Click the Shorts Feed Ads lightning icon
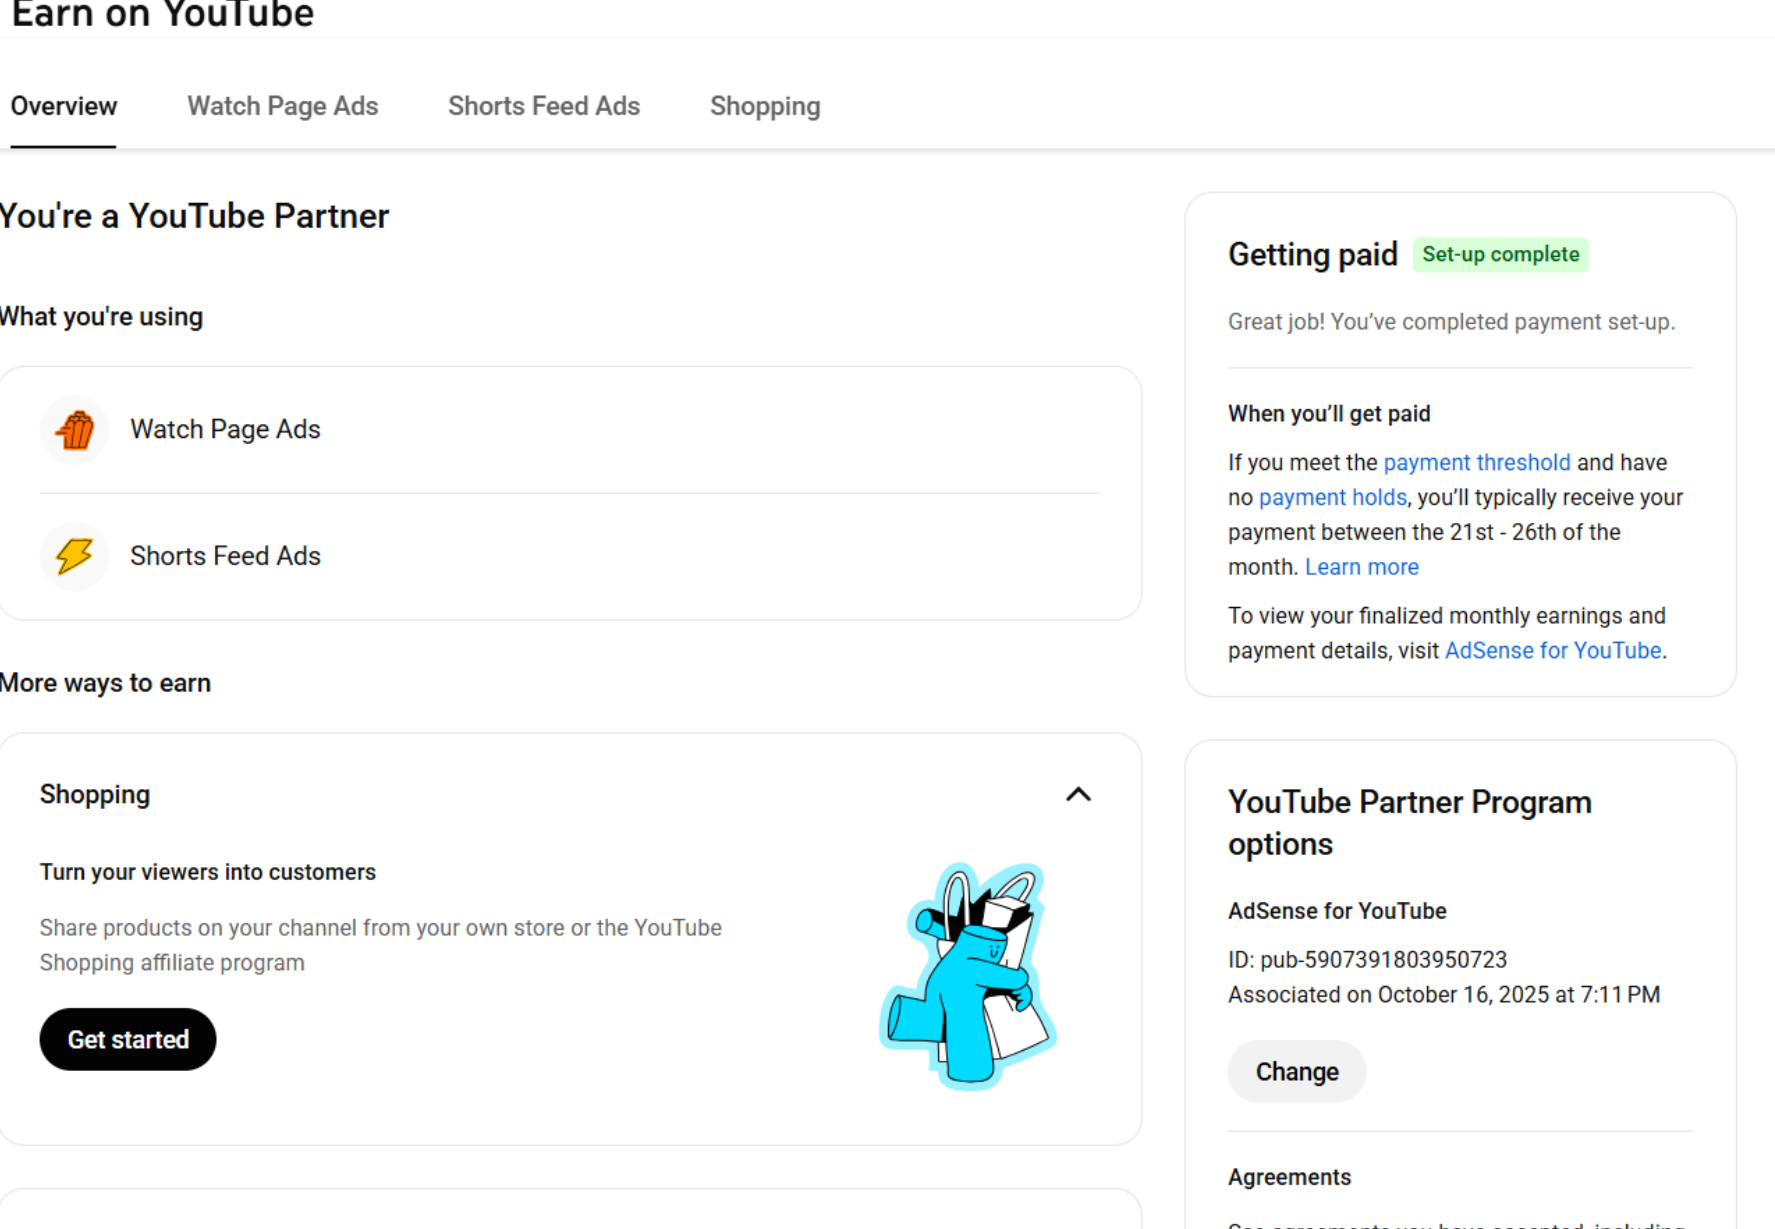Screen dimensions: 1775x1229 [x=75, y=556]
